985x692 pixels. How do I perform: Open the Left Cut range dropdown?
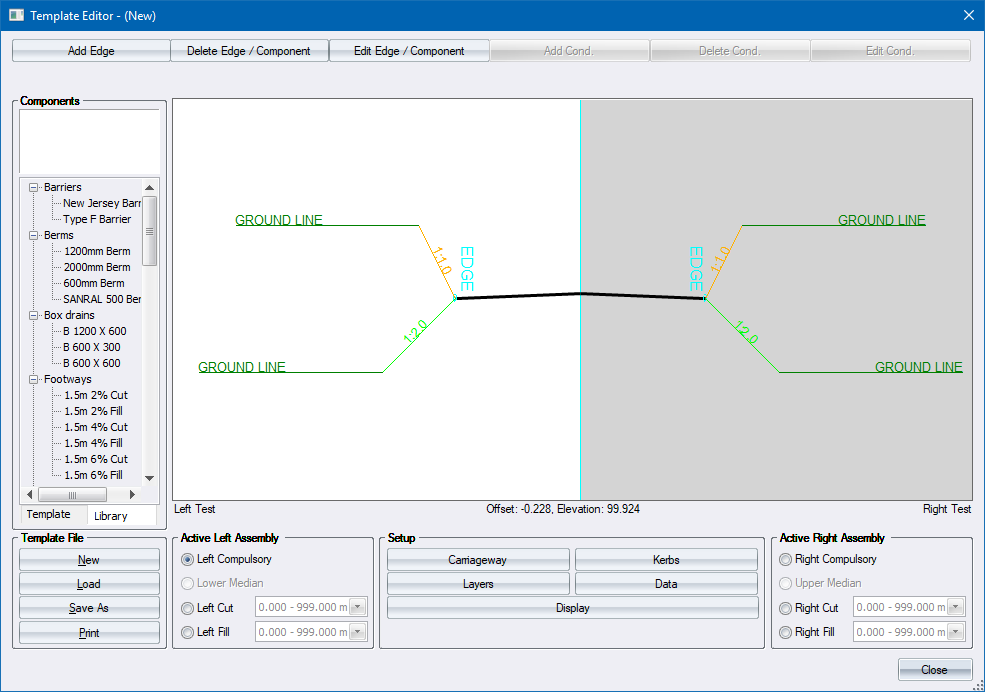click(359, 608)
